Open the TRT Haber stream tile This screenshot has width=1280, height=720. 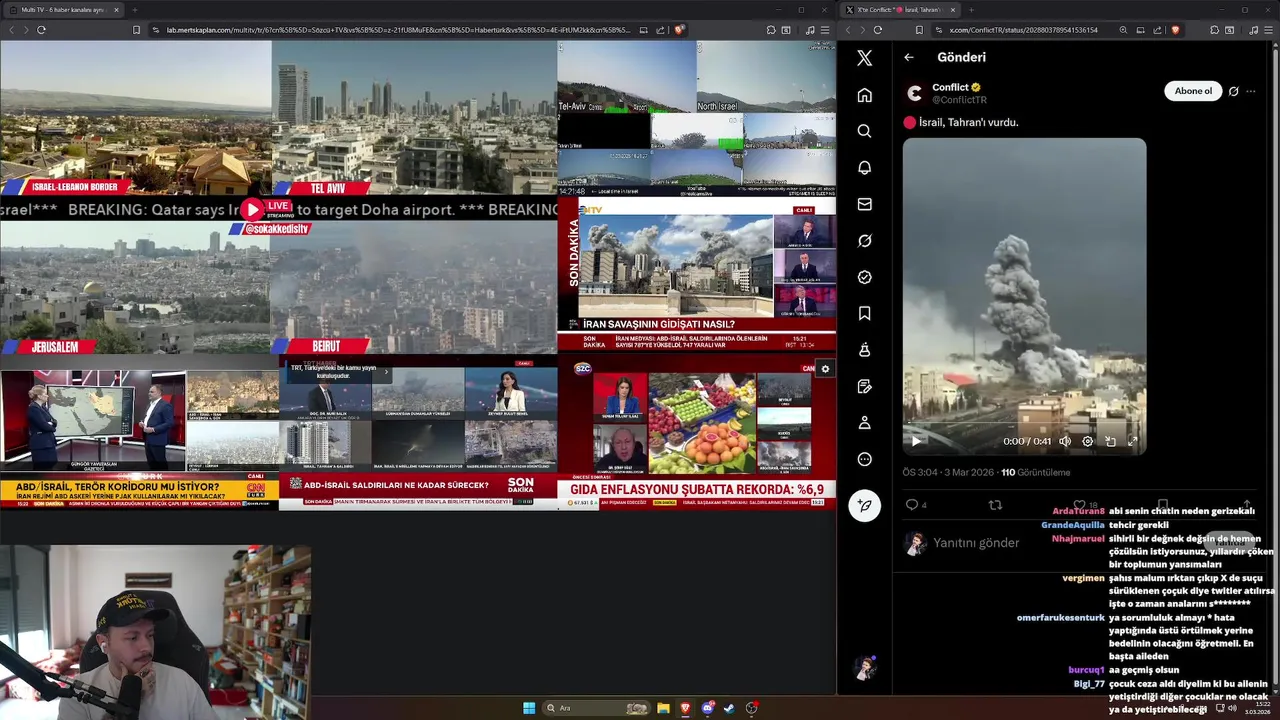[418, 433]
